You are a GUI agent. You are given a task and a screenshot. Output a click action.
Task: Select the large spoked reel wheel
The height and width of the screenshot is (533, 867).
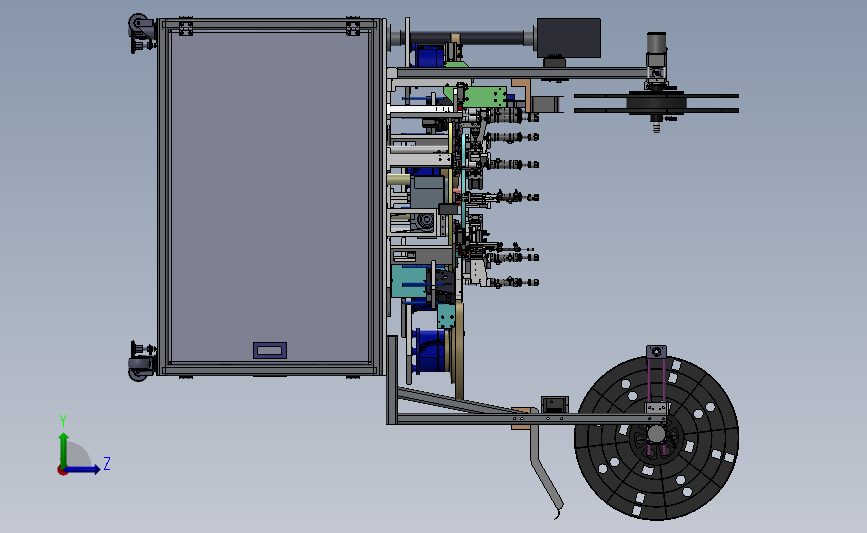[656, 438]
